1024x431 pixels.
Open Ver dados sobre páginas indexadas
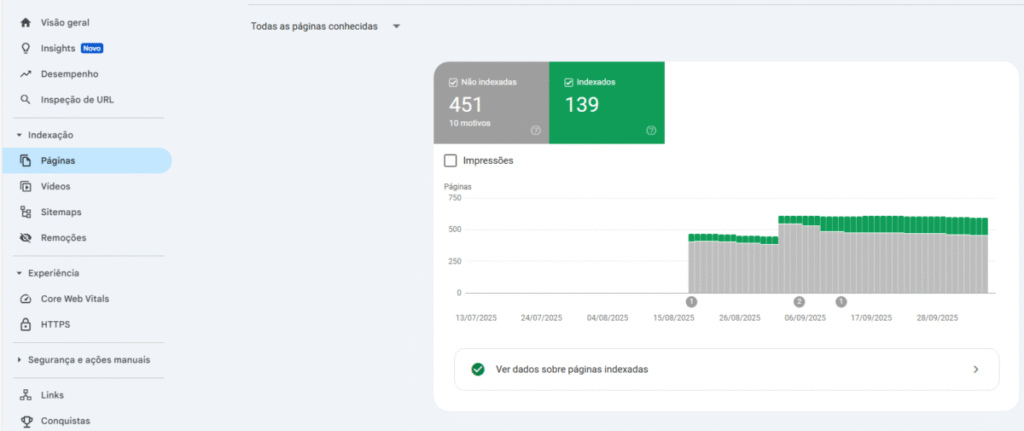click(726, 369)
